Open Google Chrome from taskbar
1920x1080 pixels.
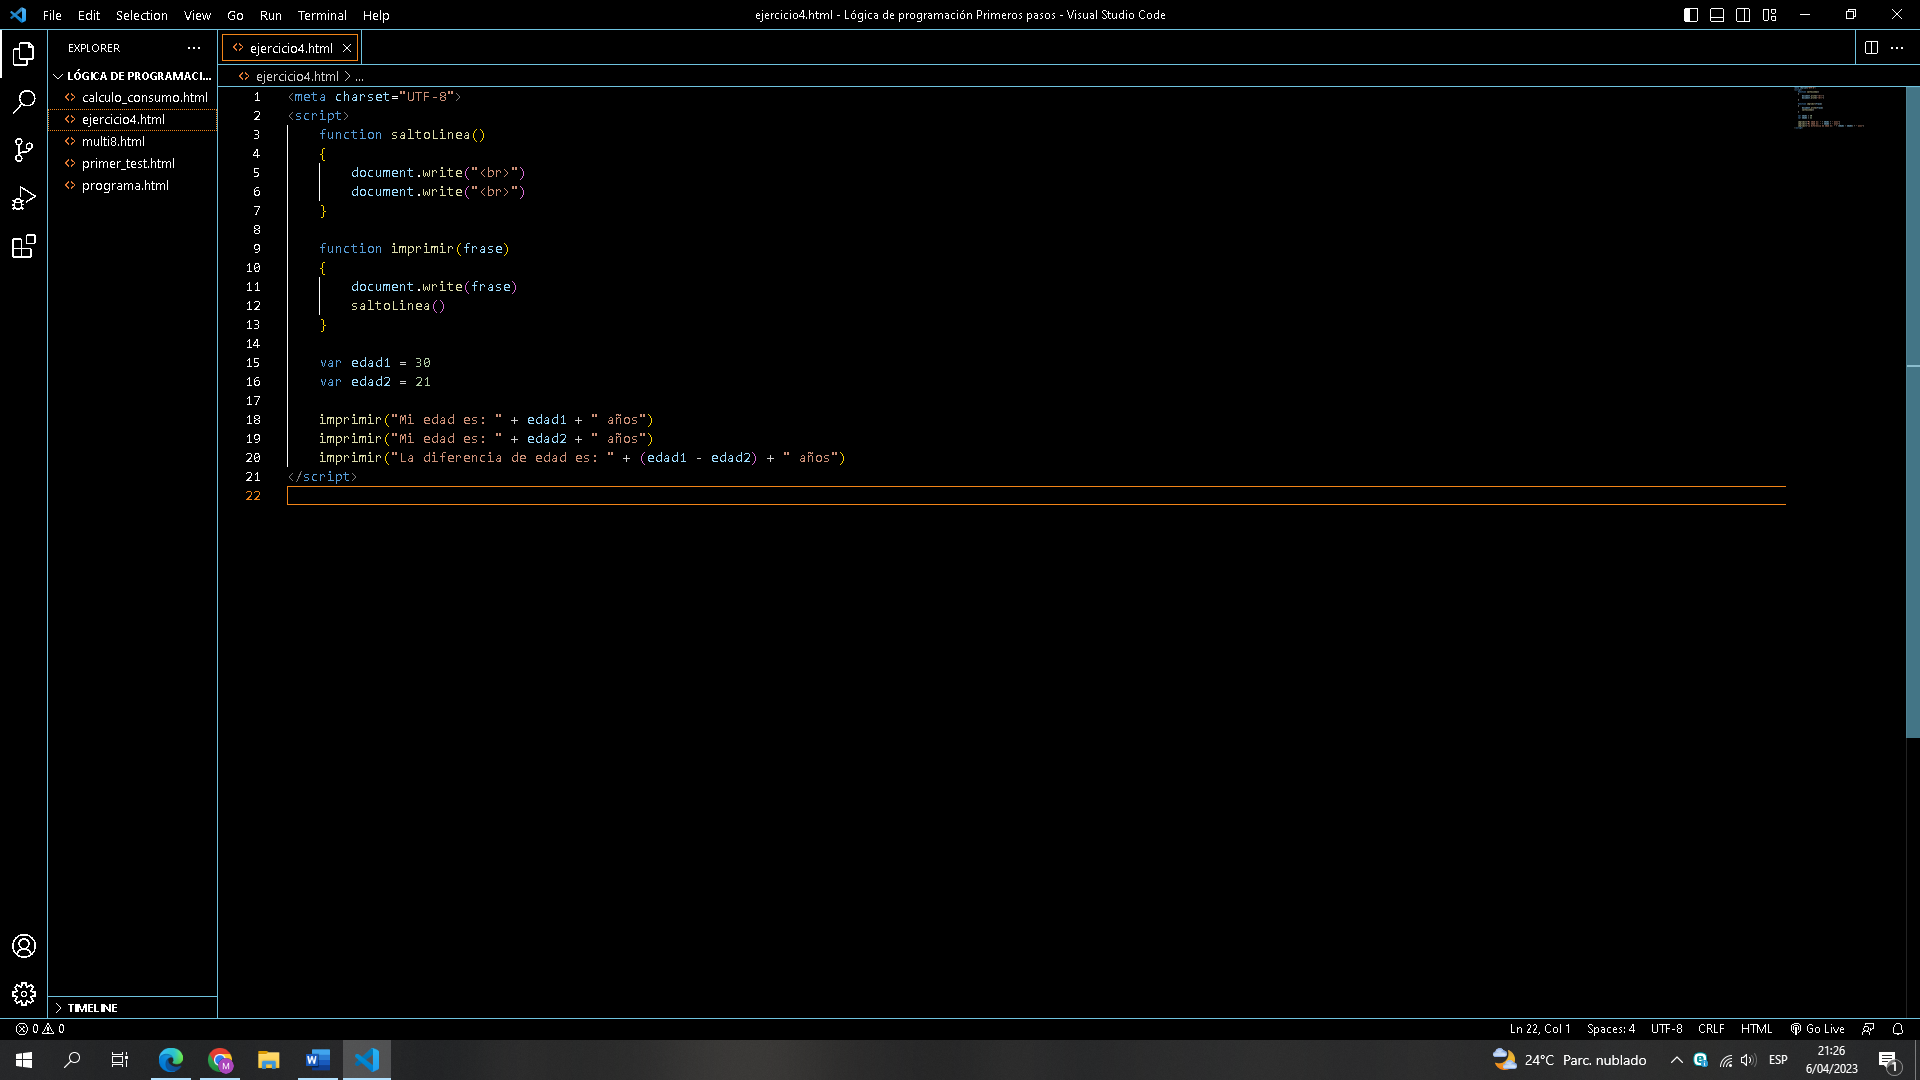[220, 1060]
